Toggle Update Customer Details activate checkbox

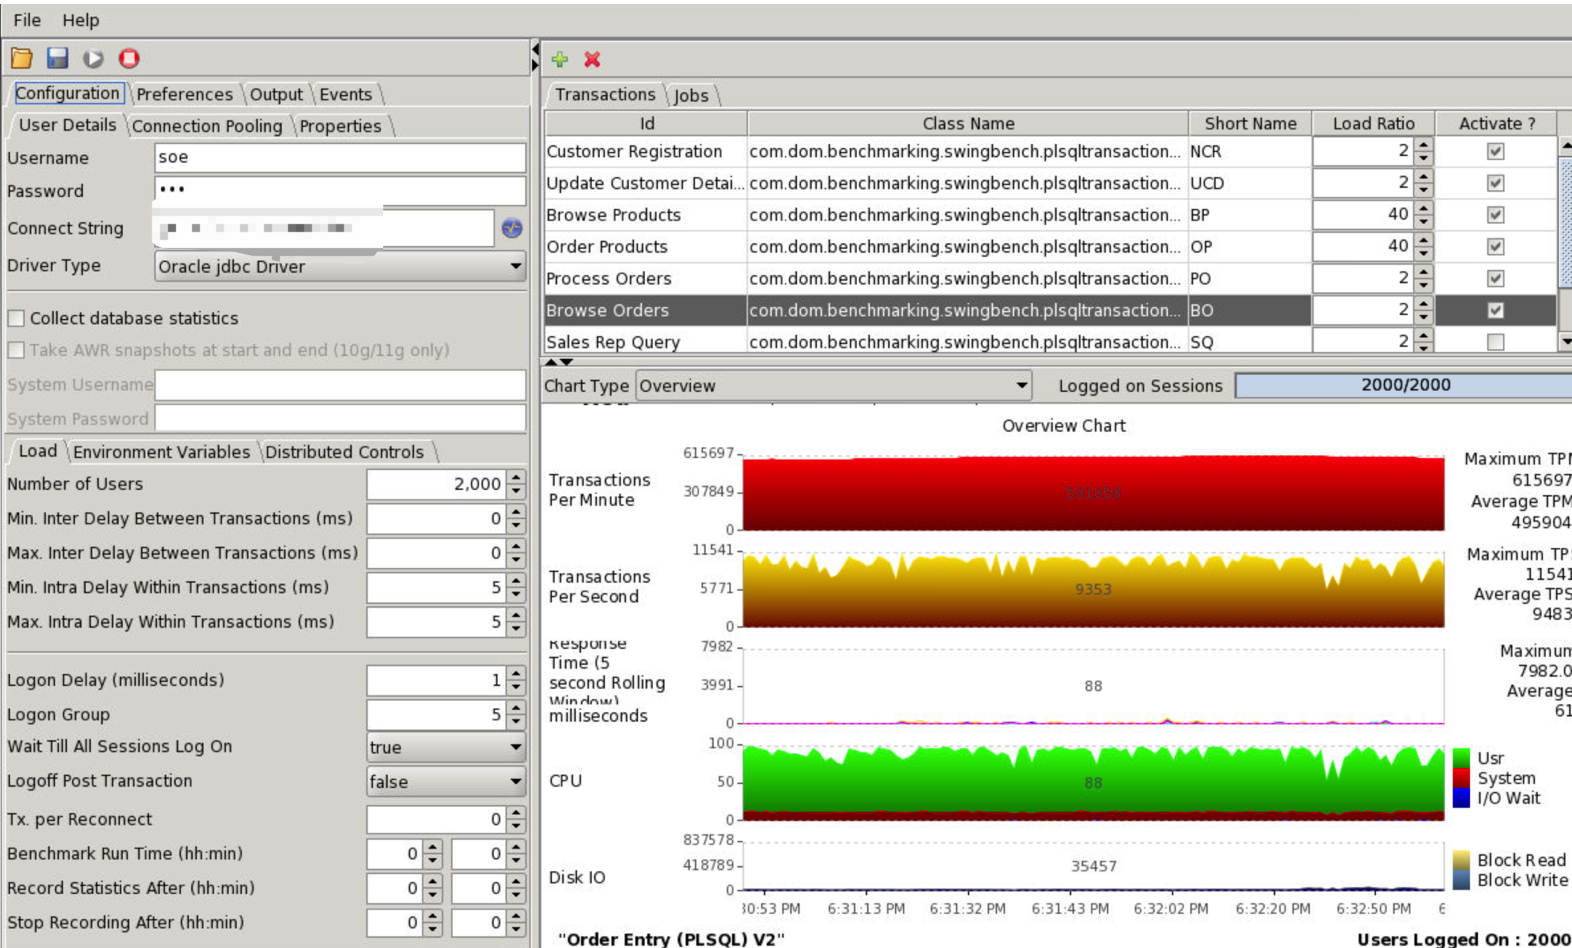pyautogui.click(x=1495, y=183)
